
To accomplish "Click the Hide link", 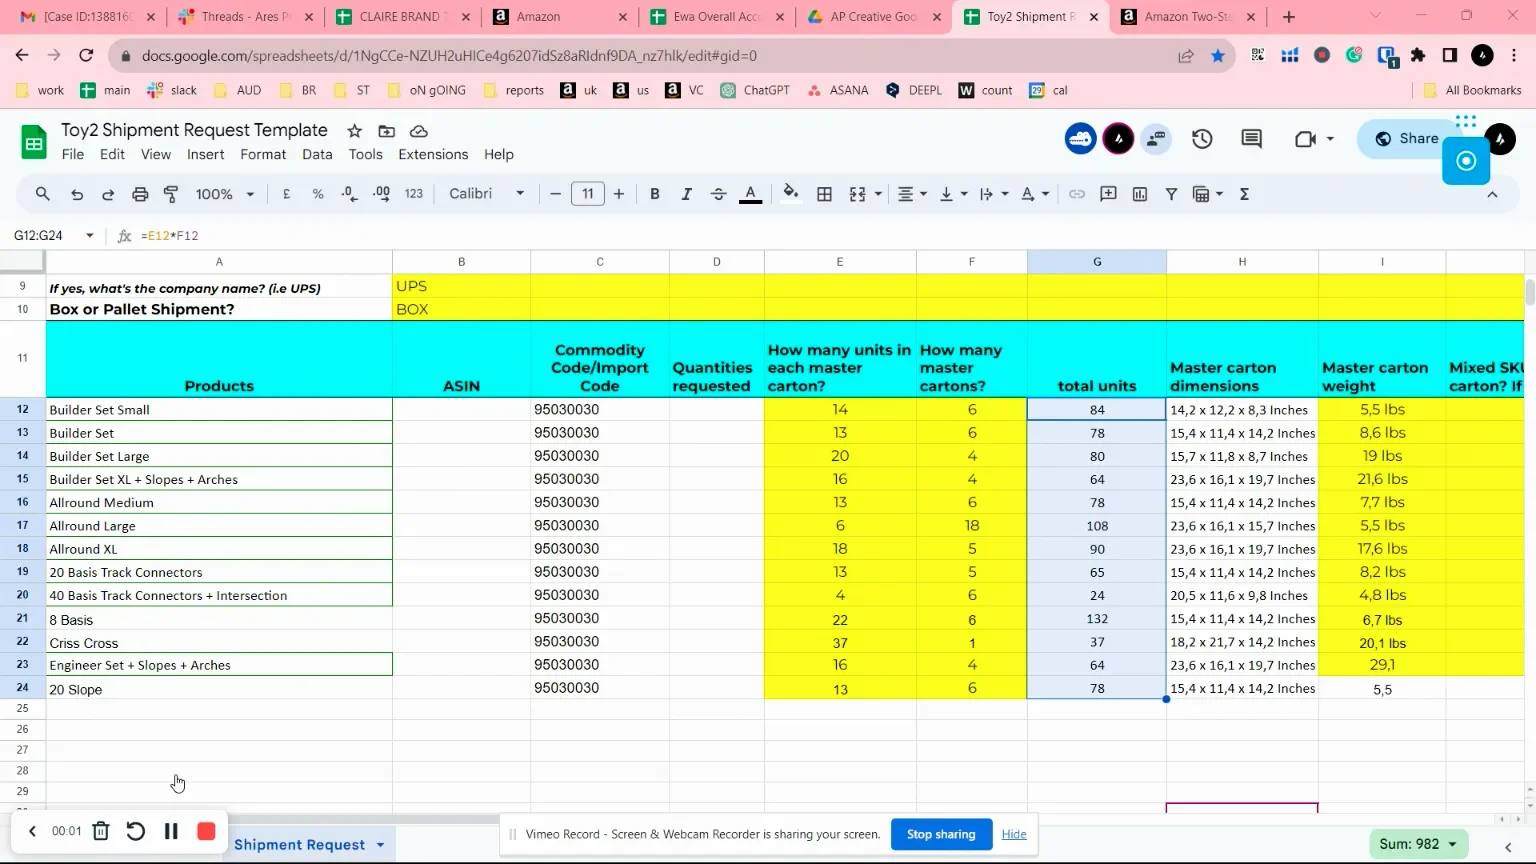I will pyautogui.click(x=1014, y=834).
